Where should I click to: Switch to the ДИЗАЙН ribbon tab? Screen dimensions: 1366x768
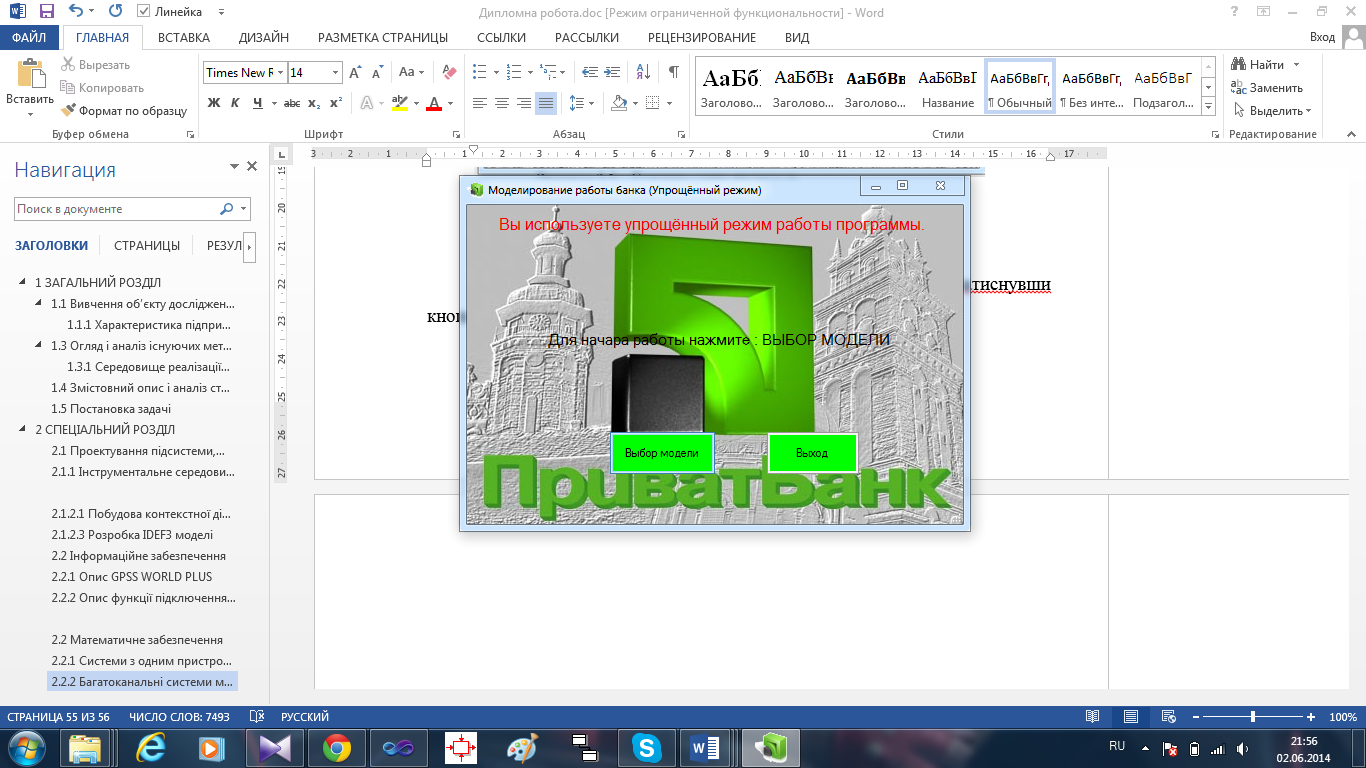[264, 38]
